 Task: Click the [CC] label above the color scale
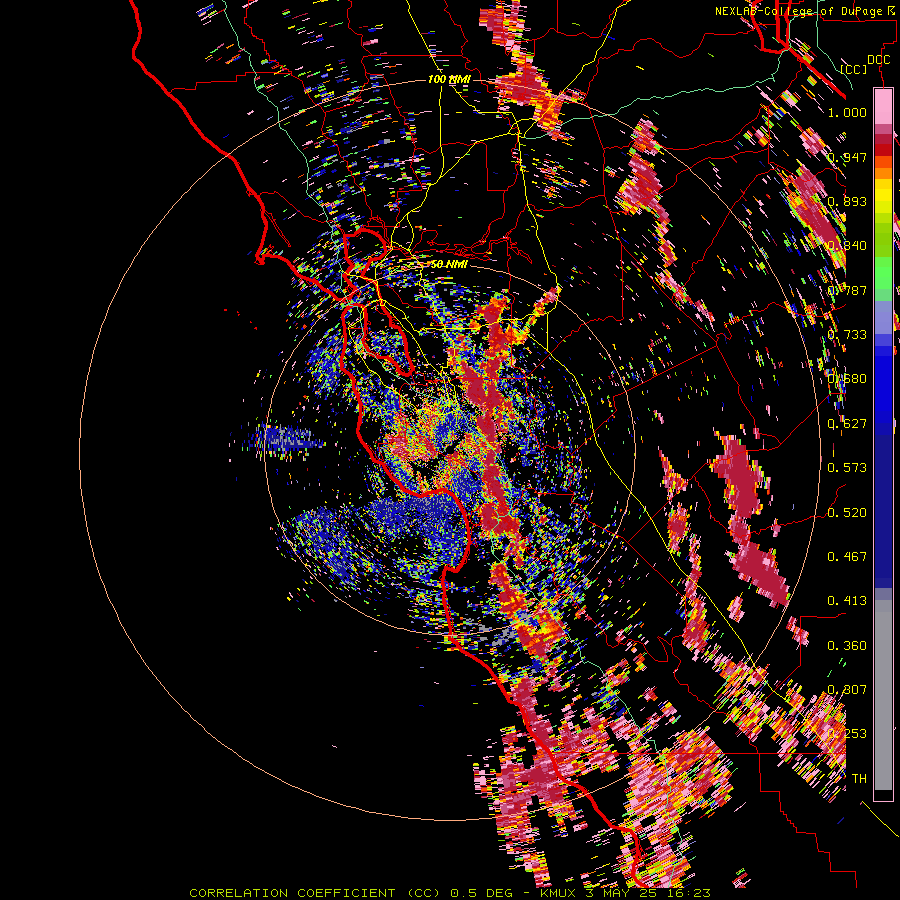click(x=854, y=69)
